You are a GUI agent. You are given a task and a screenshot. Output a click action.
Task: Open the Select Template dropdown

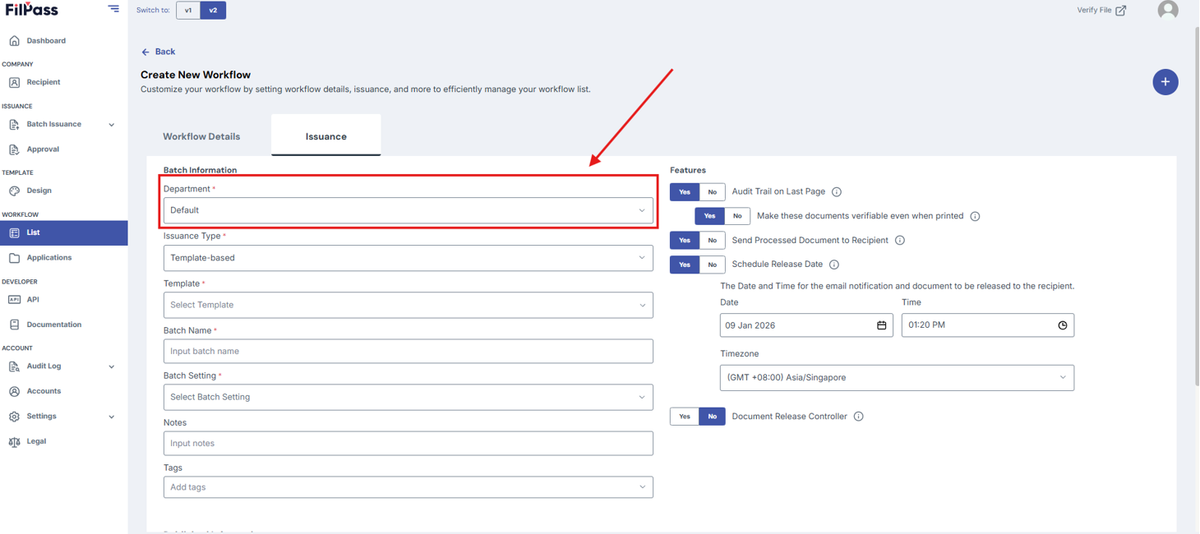point(408,305)
